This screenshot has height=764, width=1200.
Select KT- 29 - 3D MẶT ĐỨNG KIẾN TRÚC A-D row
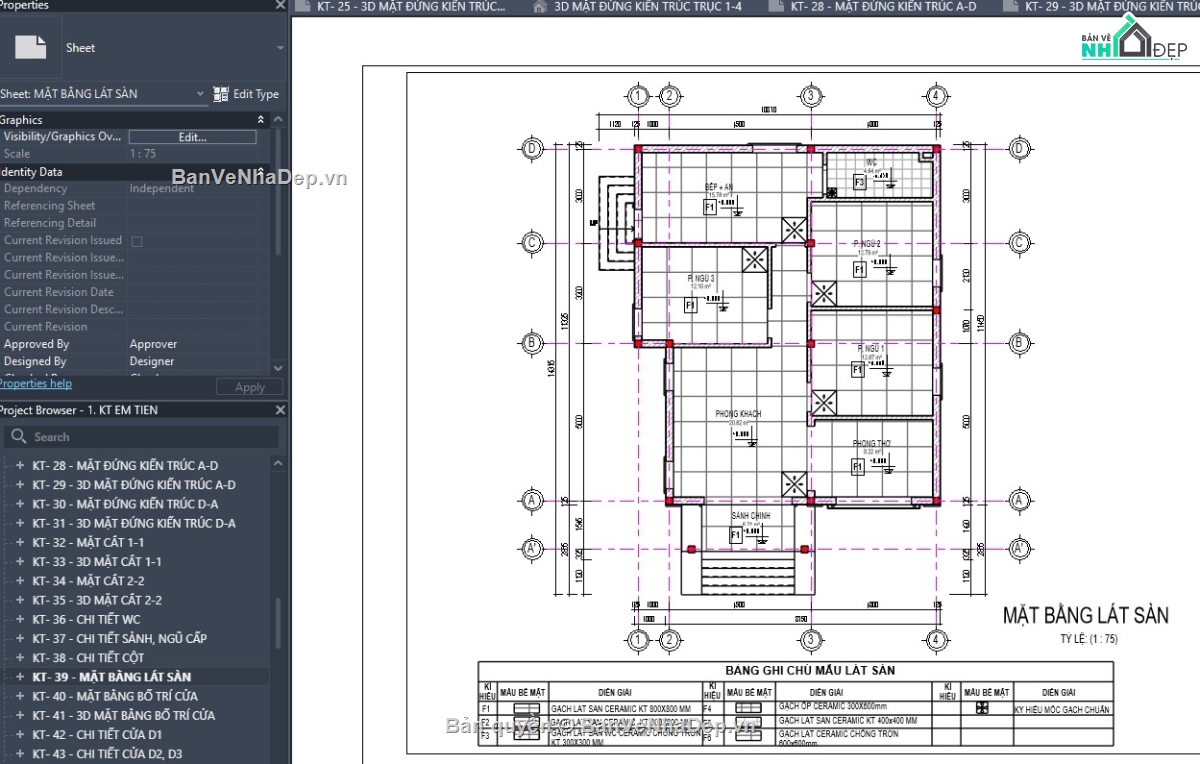[134, 485]
